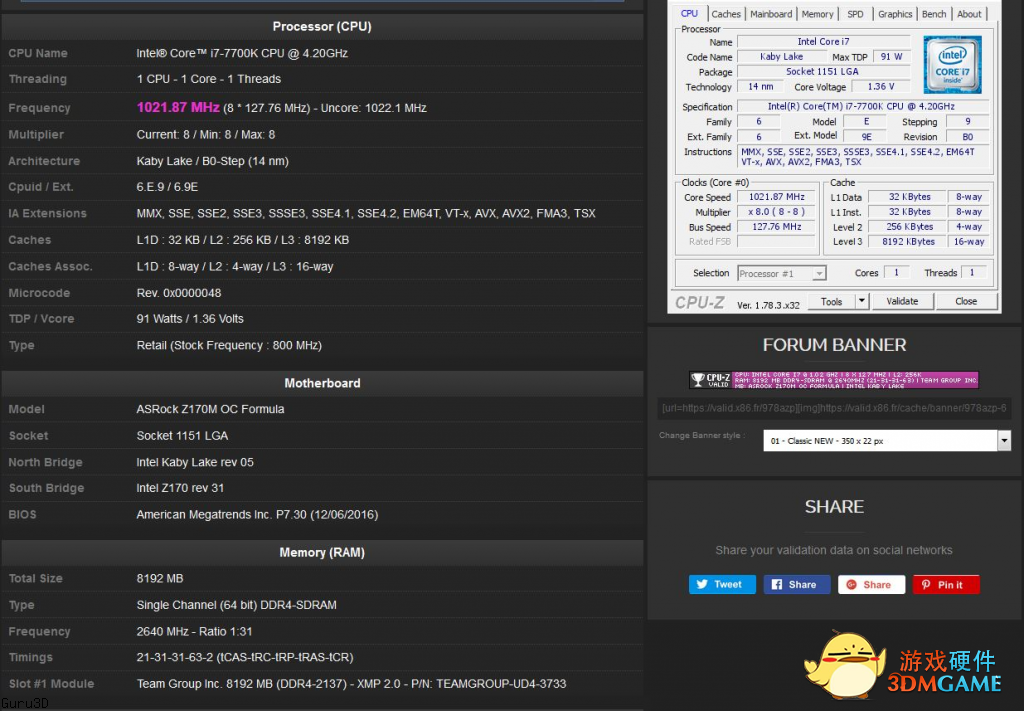The width and height of the screenshot is (1024, 711).
Task: Select the Level 3 cache '8192 KBytes' field
Action: pos(908,242)
